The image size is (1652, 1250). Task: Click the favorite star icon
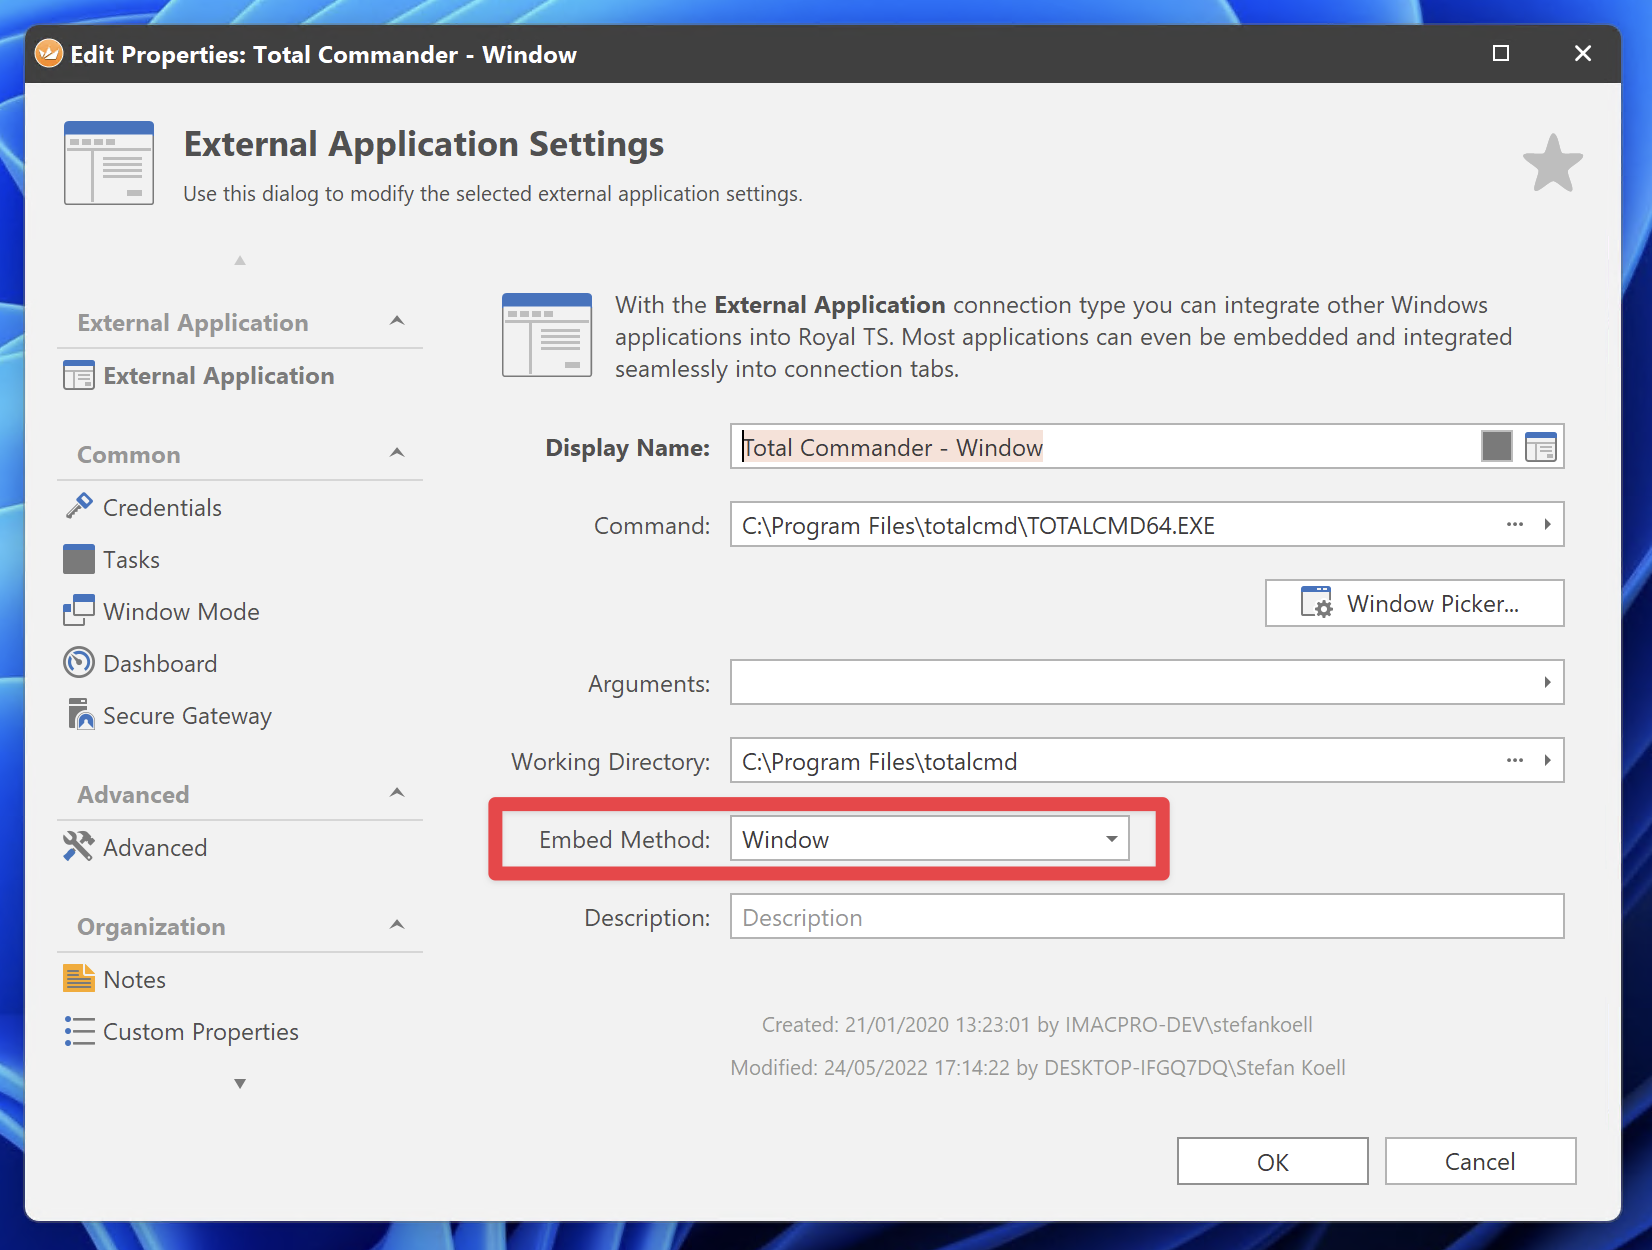(1552, 164)
